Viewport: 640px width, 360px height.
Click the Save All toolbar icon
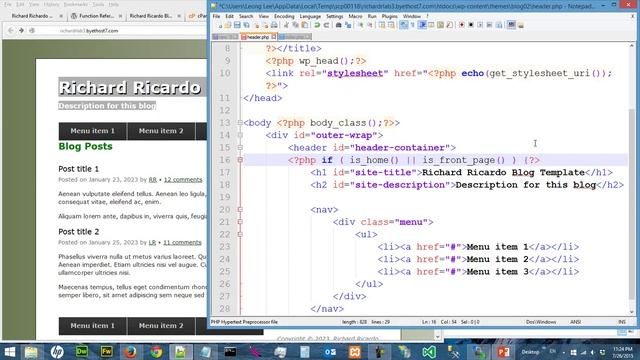point(247,25)
